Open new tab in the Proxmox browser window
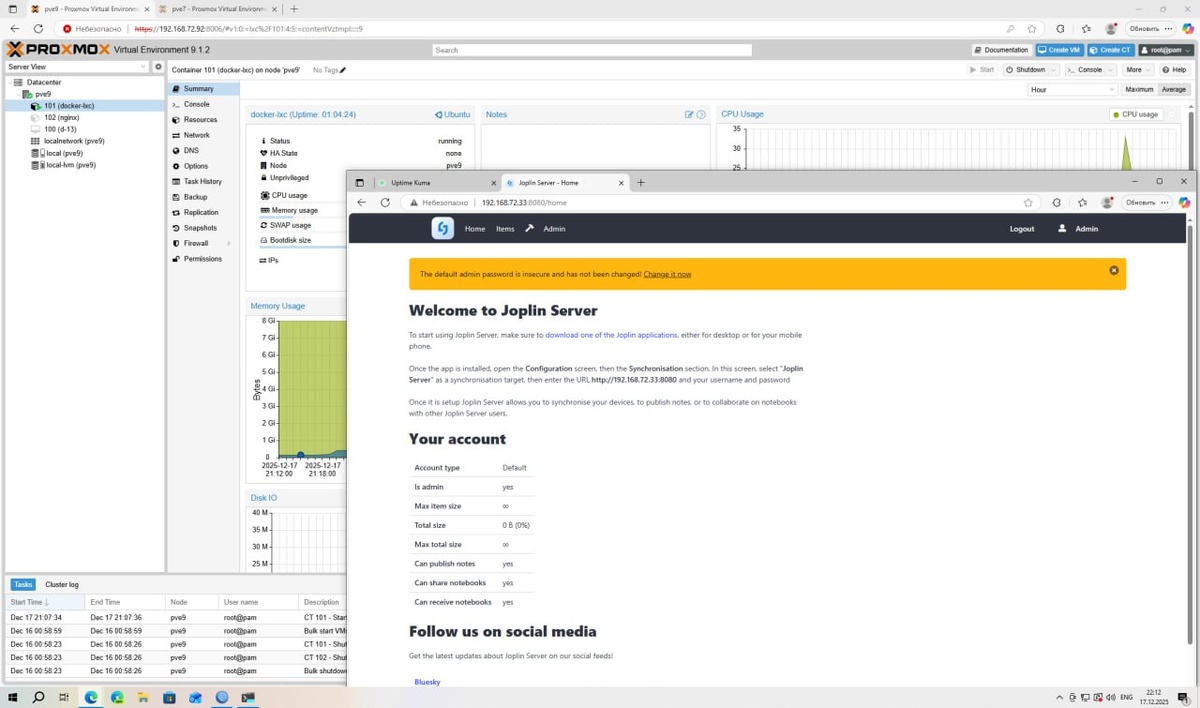 pyautogui.click(x=294, y=9)
